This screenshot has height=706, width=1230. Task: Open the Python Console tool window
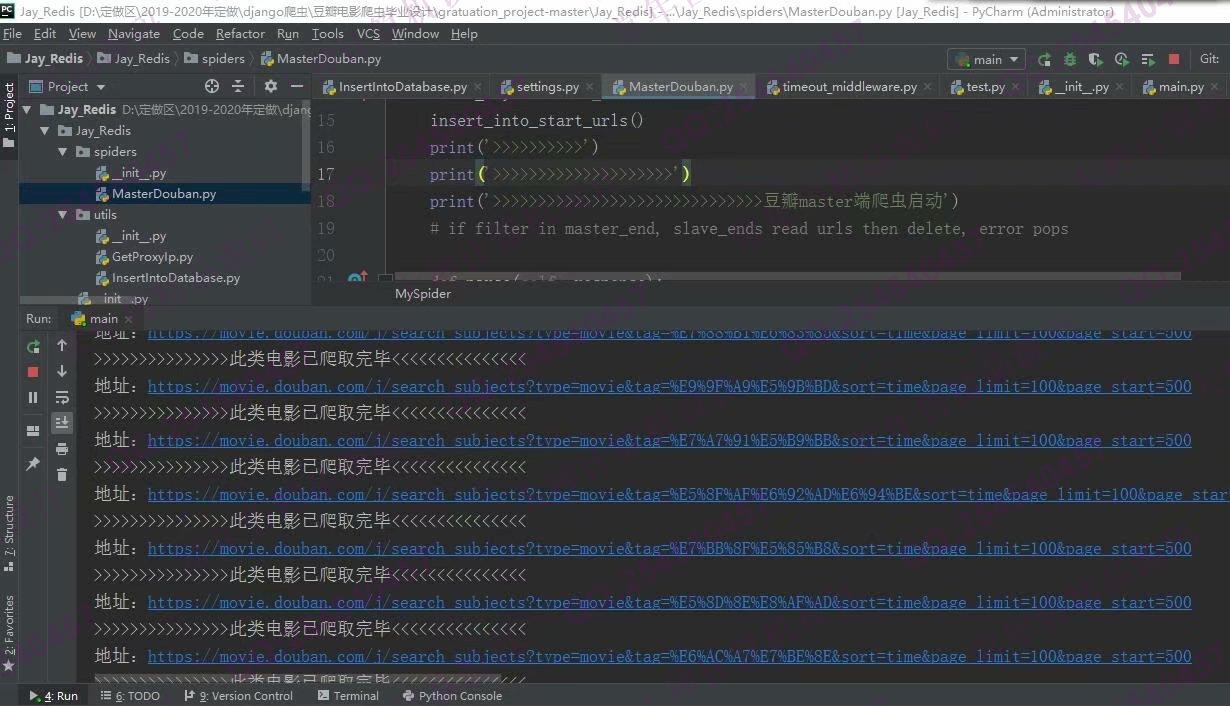pos(452,696)
